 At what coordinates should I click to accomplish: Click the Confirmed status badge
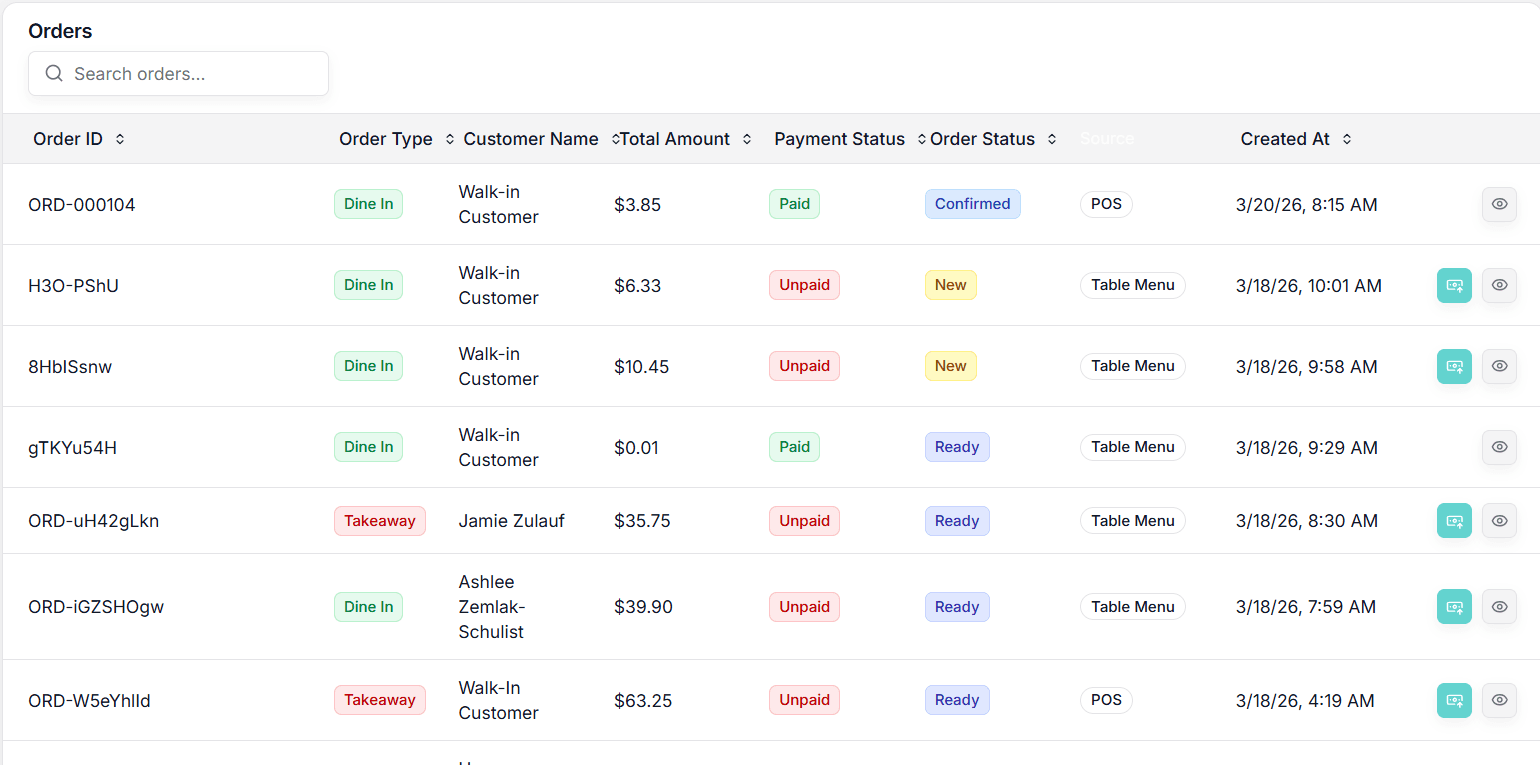pos(972,204)
